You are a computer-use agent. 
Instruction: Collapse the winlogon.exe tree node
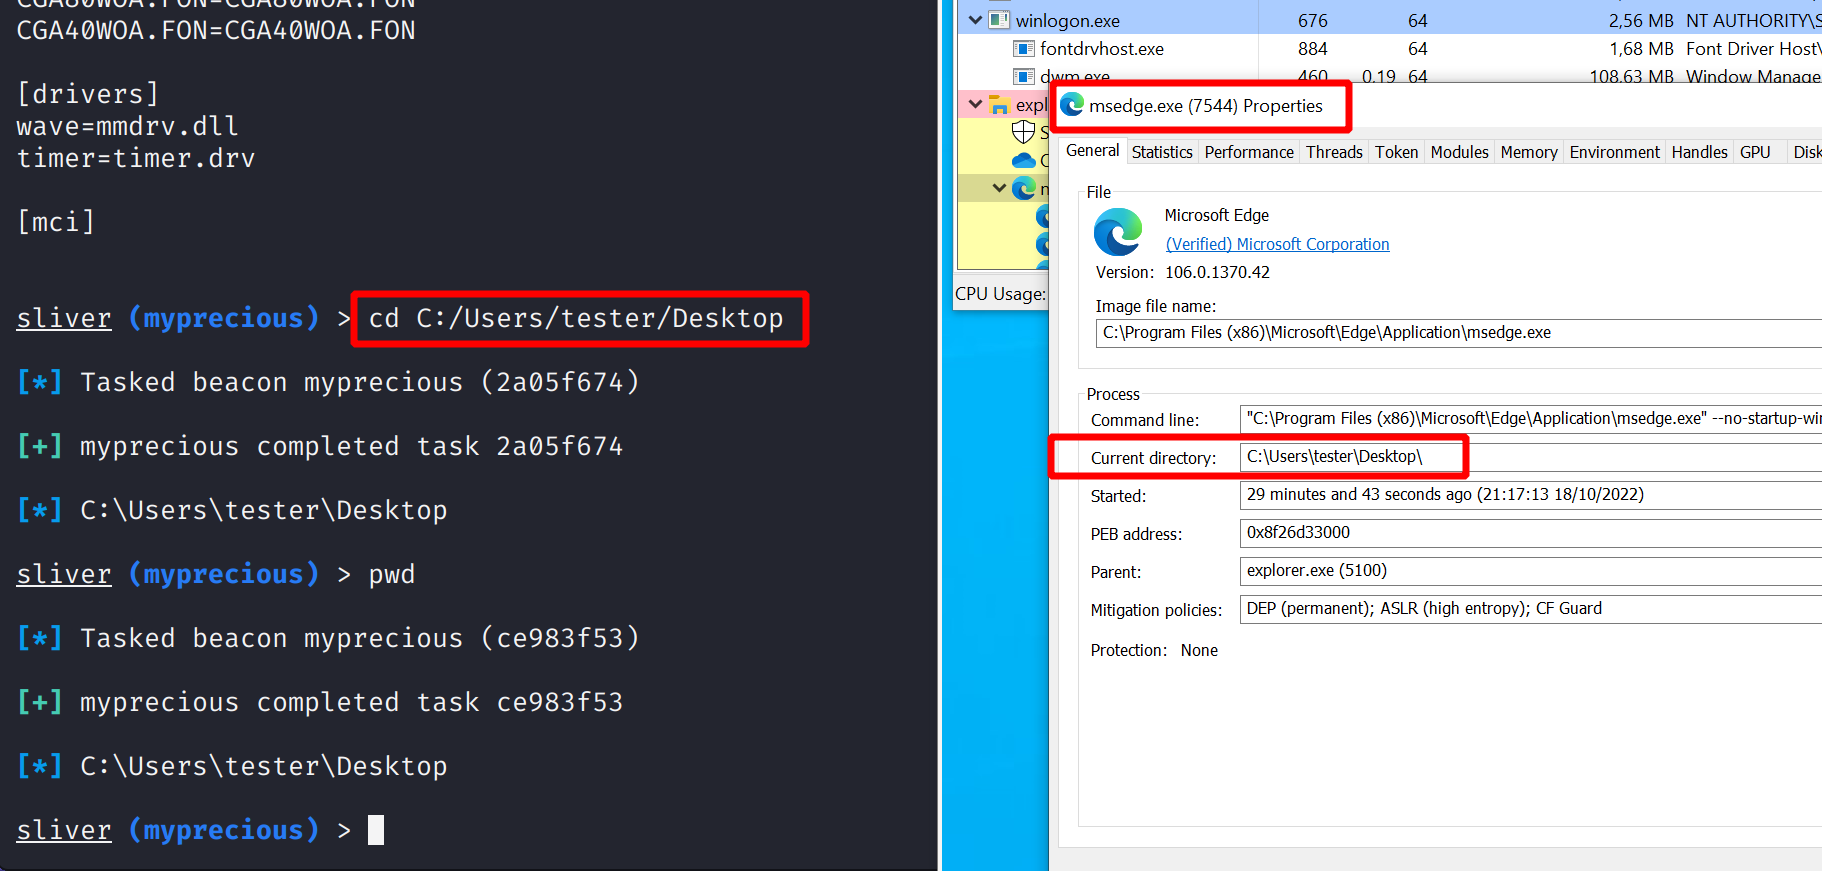tap(975, 20)
